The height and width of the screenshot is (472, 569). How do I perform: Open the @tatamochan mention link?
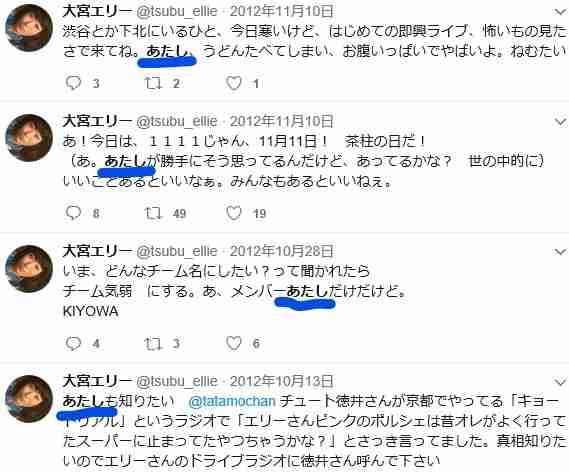click(232, 401)
